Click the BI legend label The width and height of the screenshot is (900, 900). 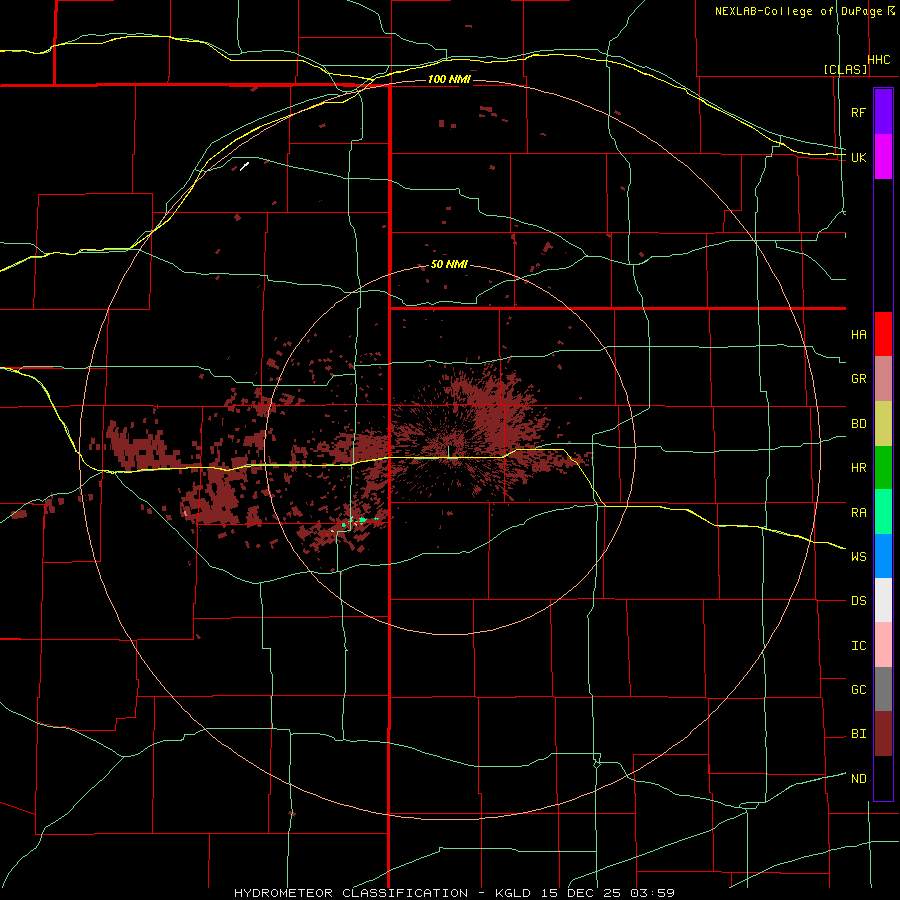[x=858, y=734]
